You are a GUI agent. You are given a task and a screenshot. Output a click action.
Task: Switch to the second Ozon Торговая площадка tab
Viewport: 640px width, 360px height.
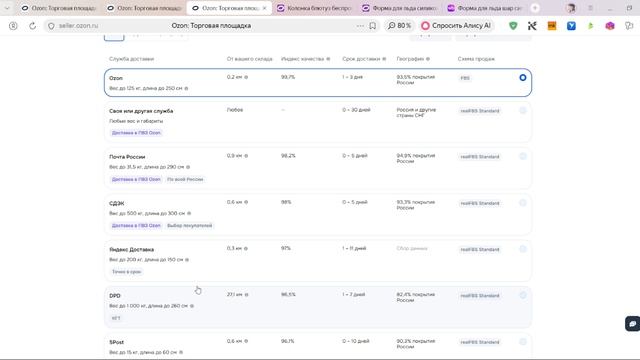(145, 8)
